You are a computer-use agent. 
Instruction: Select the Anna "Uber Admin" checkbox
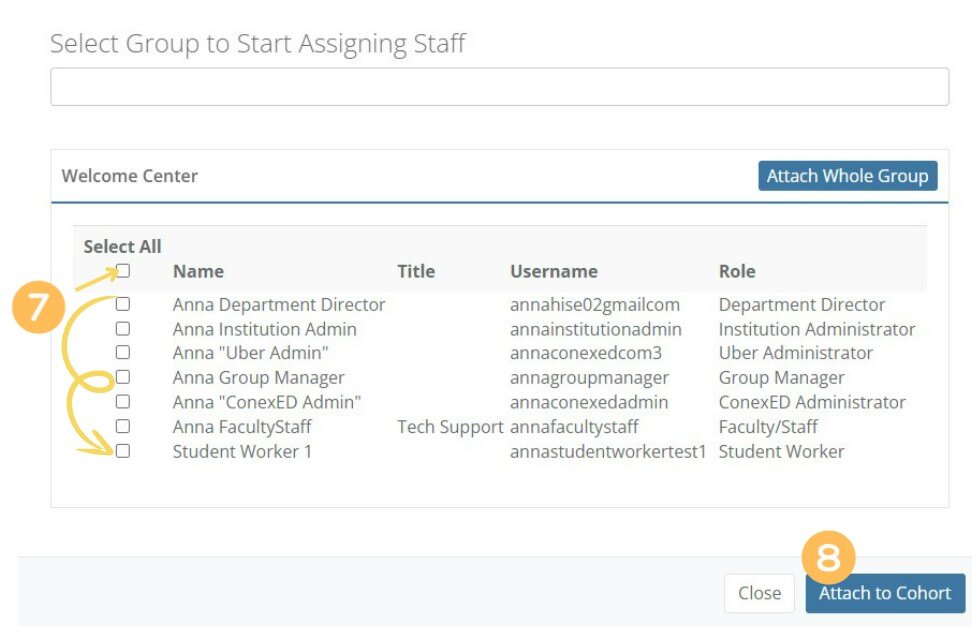tap(123, 353)
